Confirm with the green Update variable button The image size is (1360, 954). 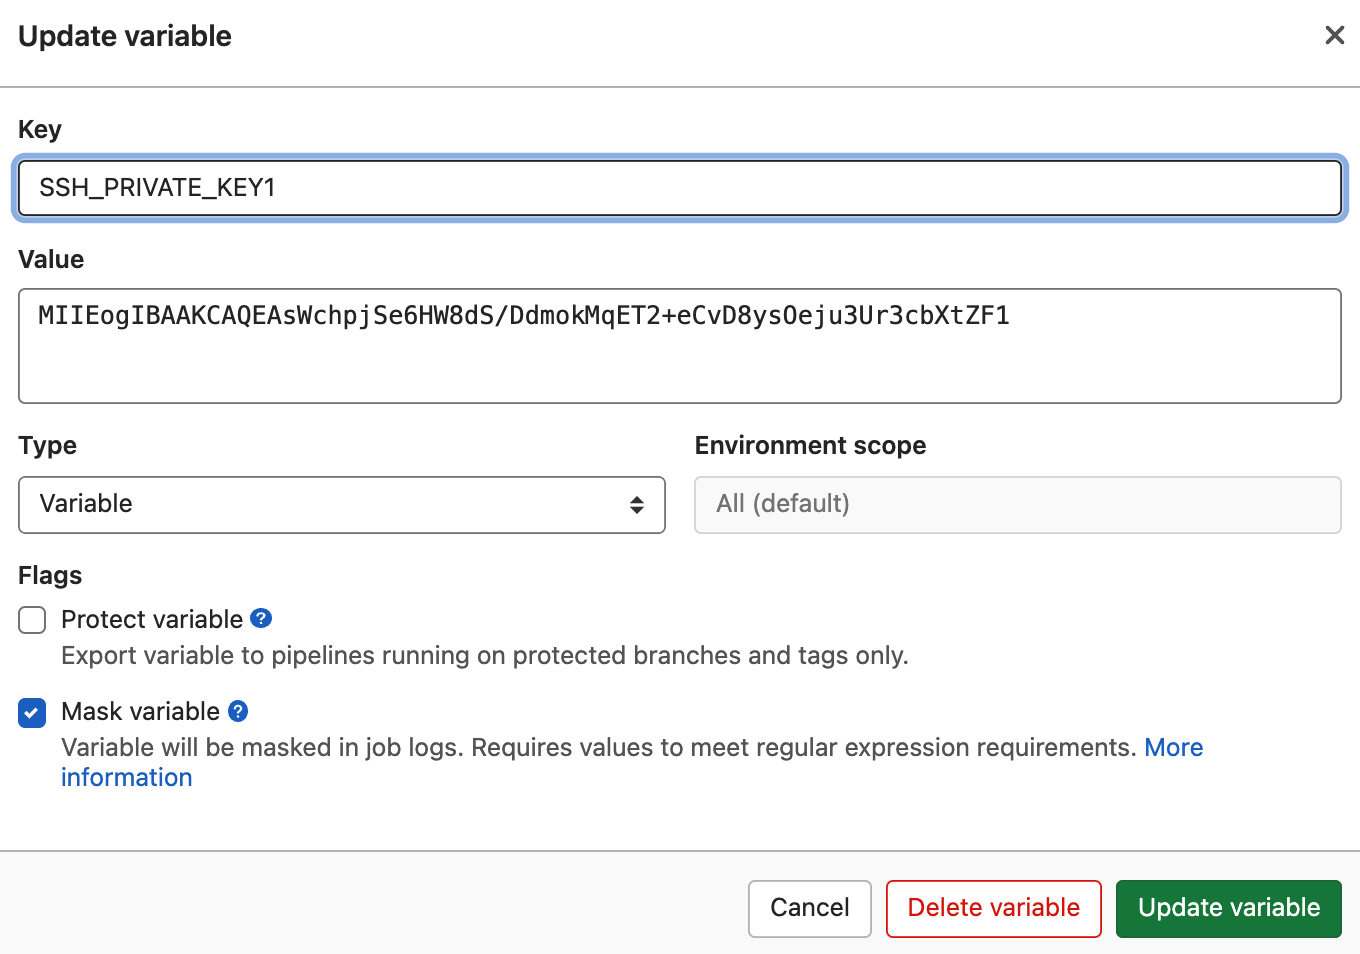click(1228, 908)
